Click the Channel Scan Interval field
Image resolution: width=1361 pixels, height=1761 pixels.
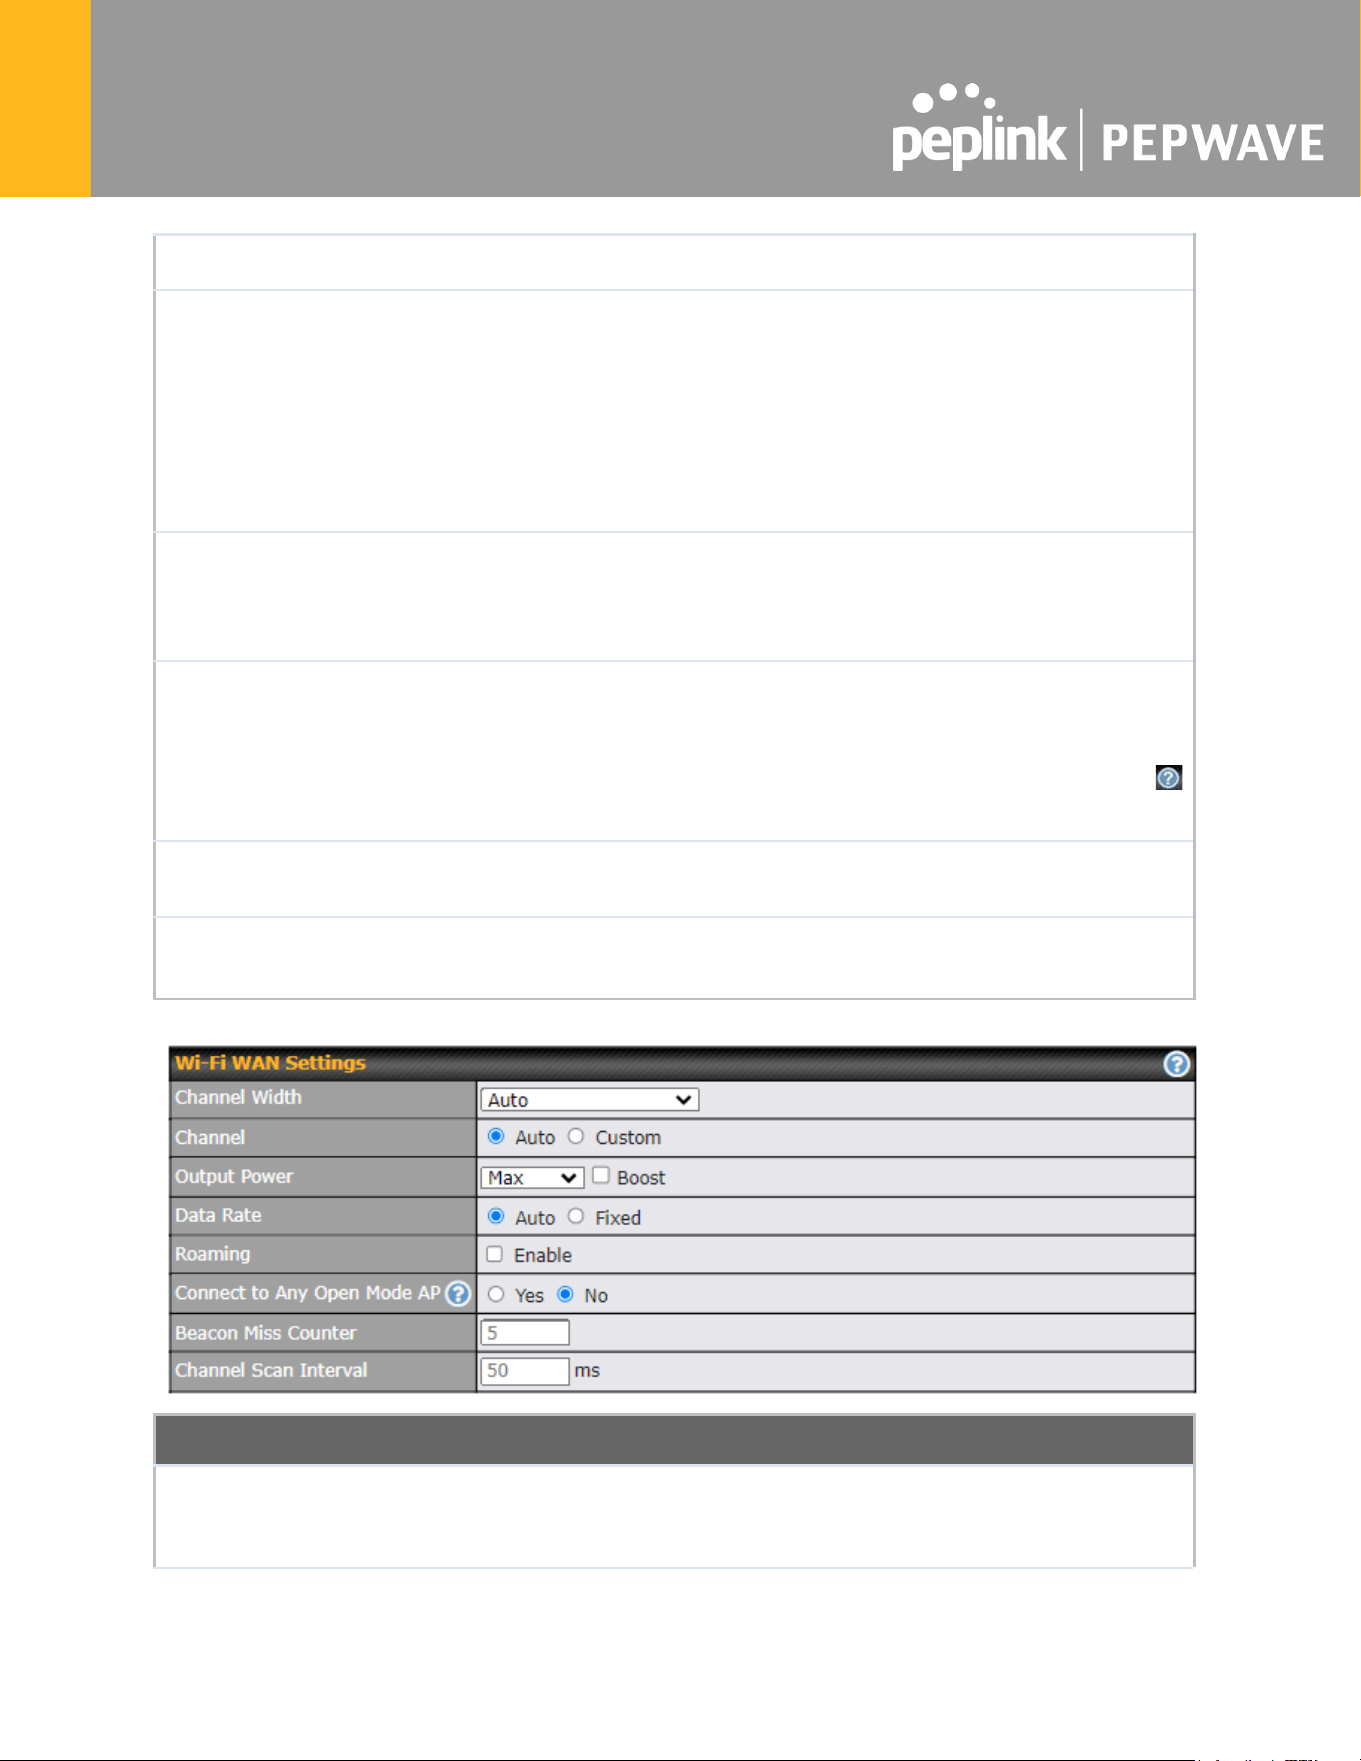point(525,1371)
